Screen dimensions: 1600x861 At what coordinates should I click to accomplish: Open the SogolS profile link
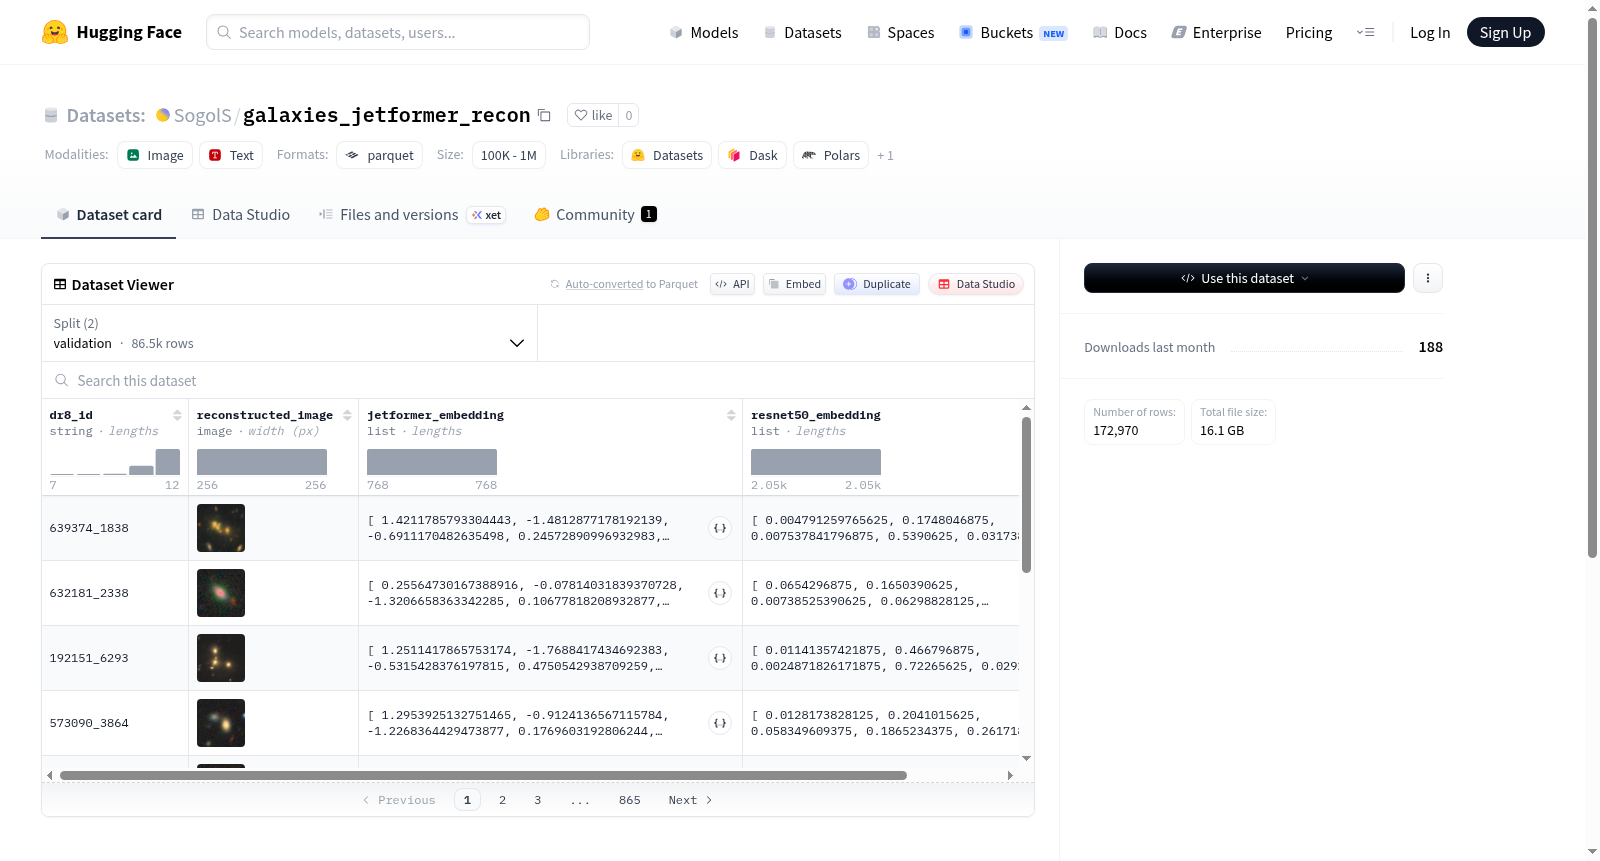pos(203,115)
